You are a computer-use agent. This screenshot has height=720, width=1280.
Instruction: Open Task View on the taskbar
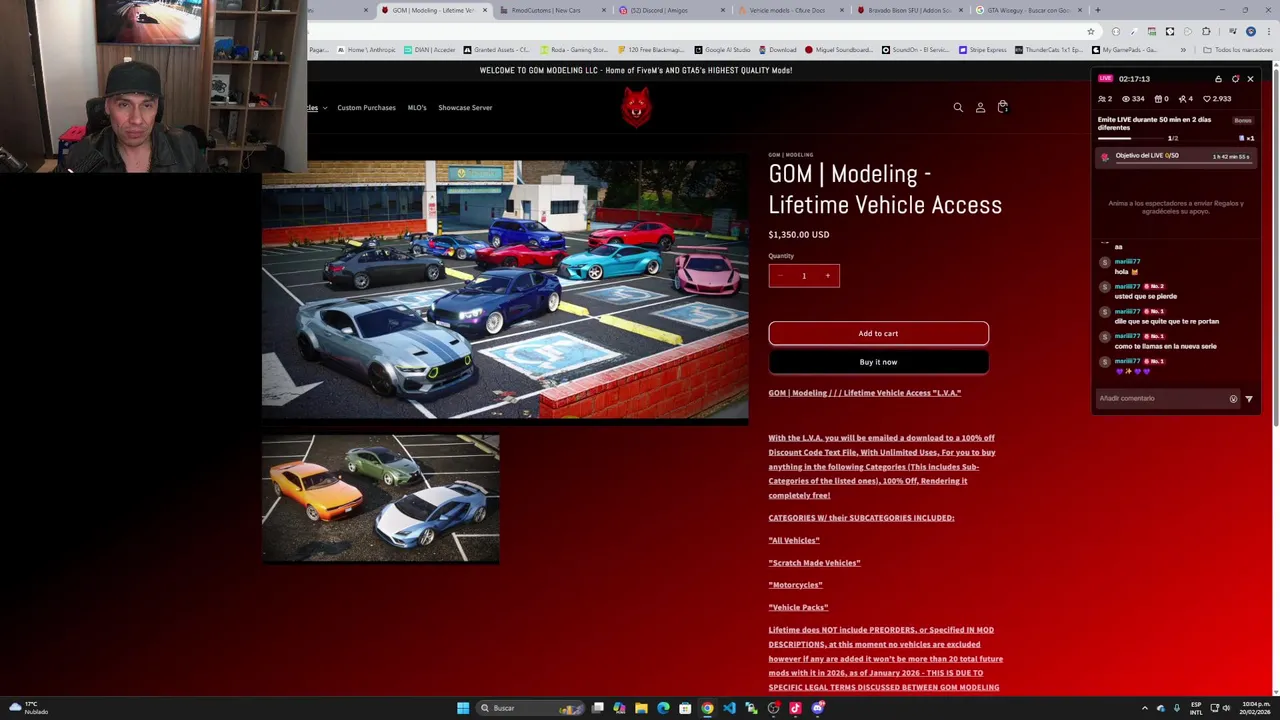597,708
